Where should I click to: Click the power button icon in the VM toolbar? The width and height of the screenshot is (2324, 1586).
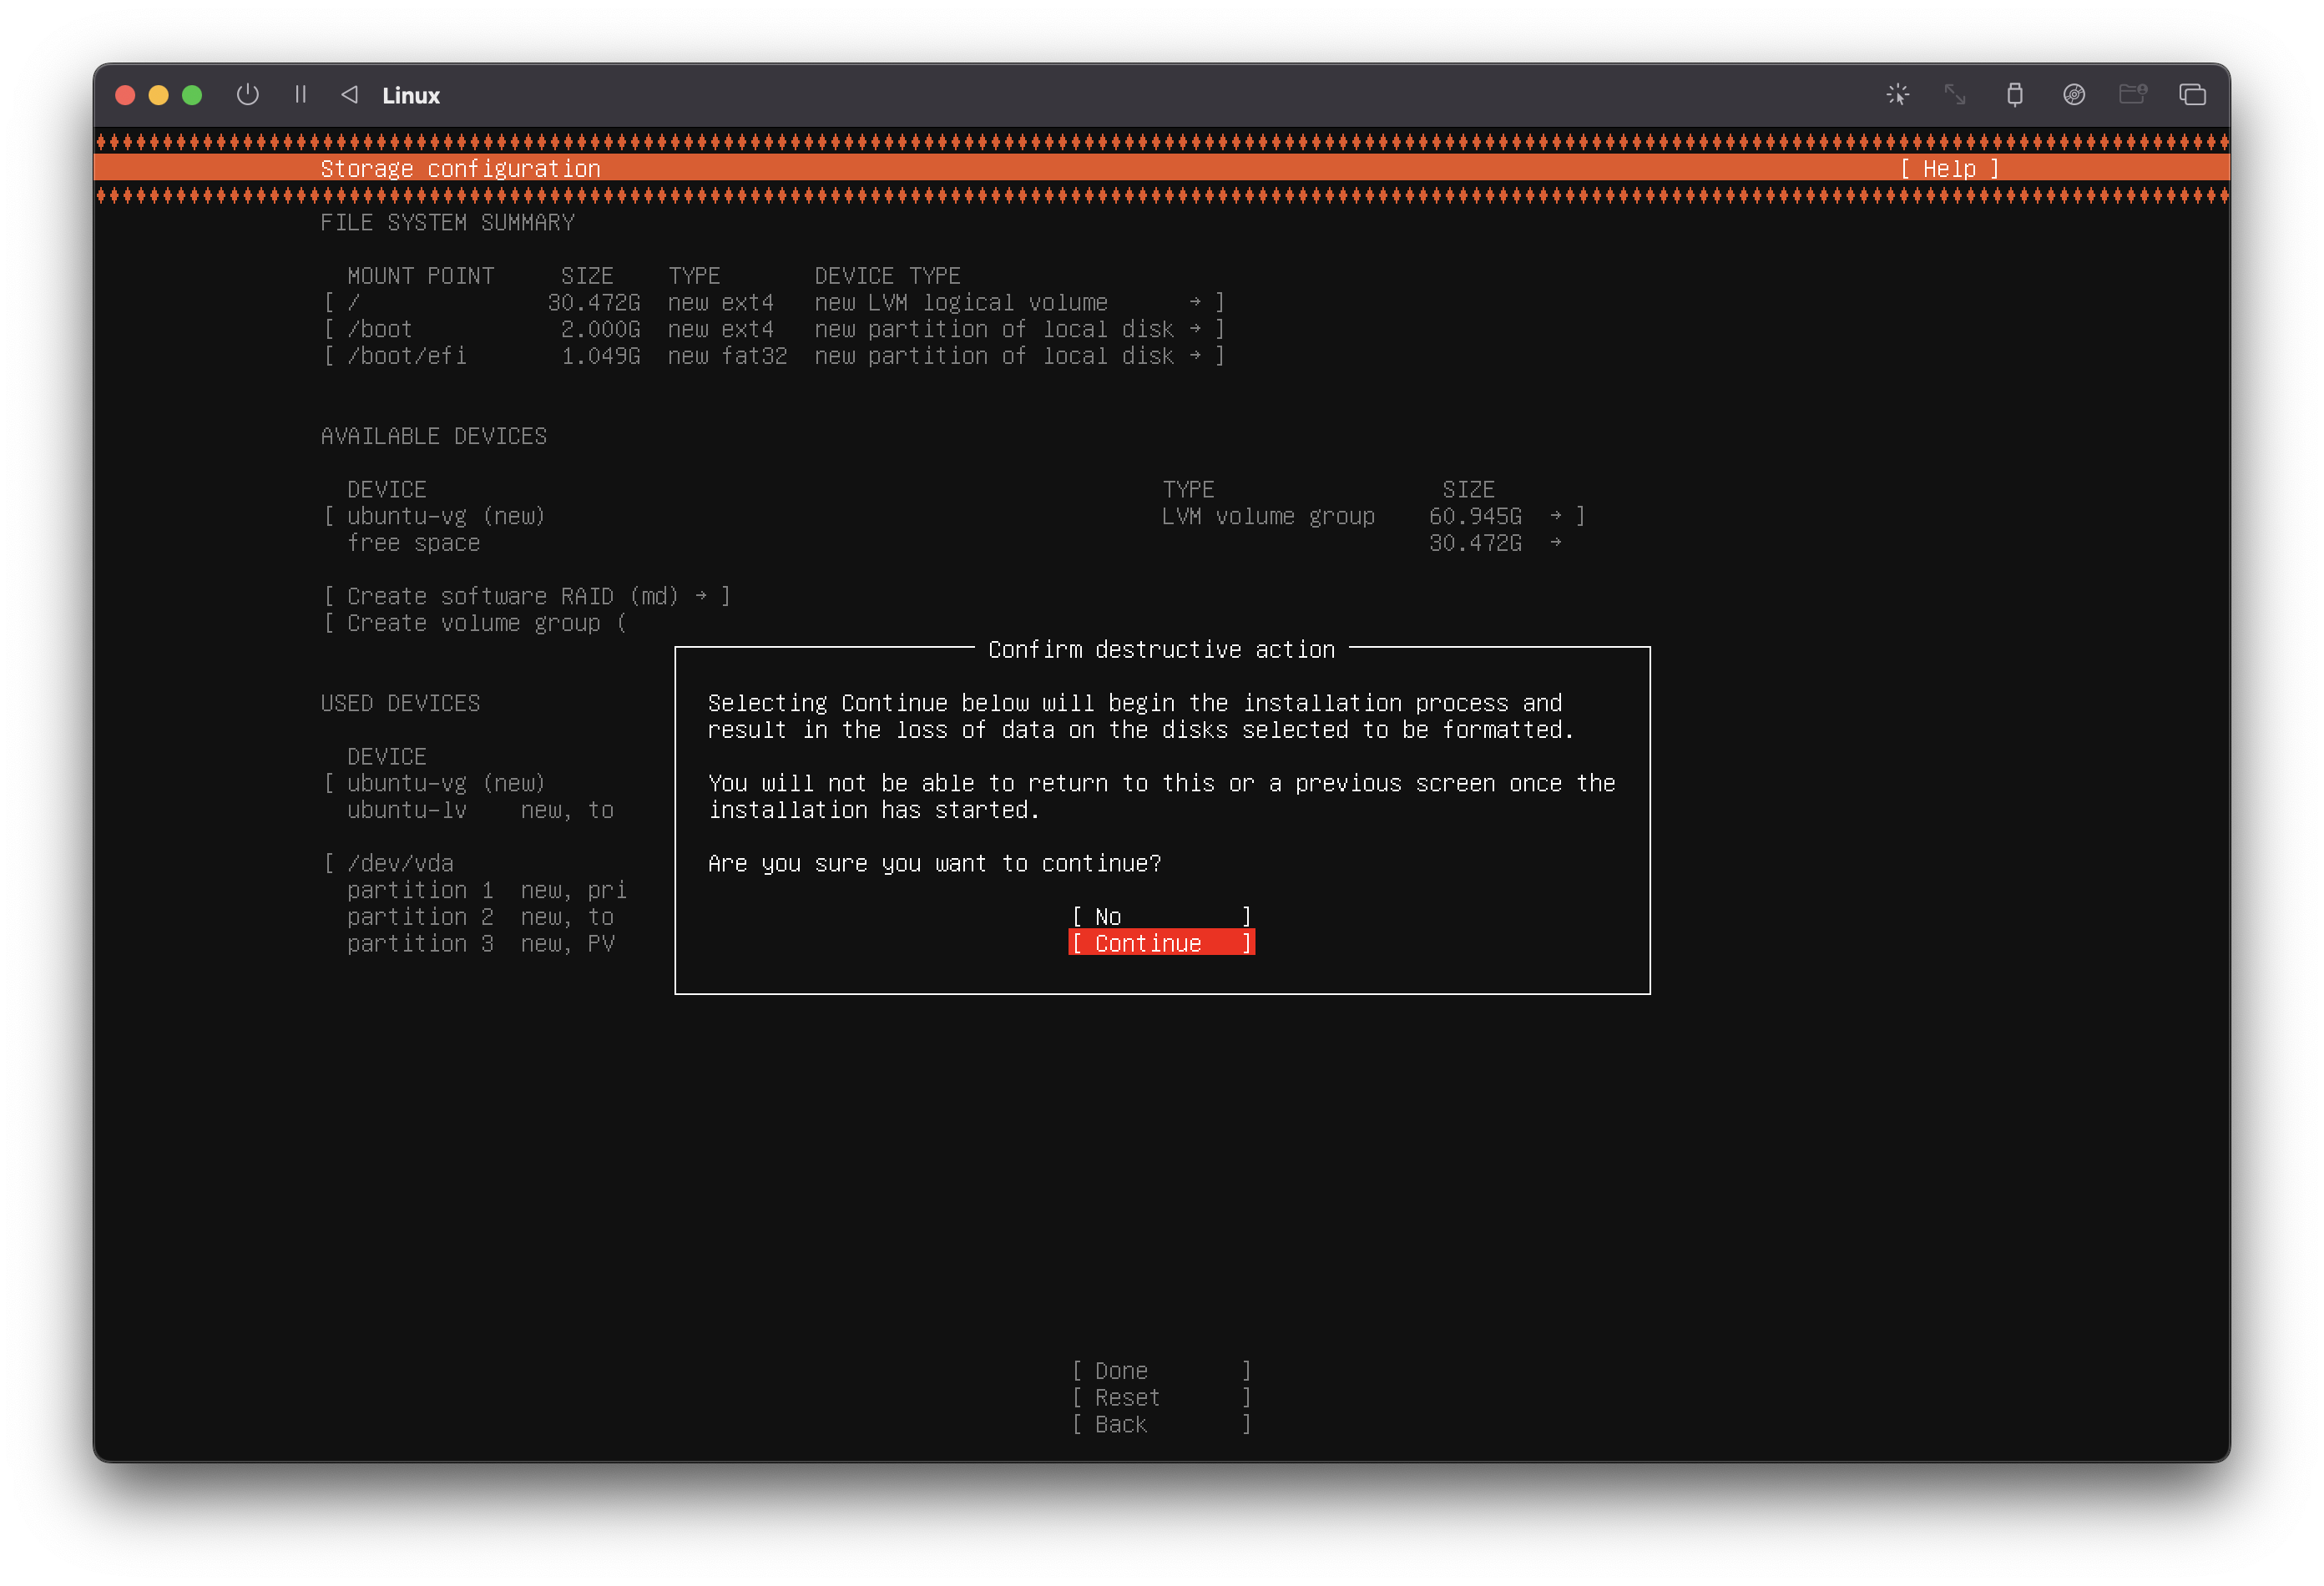tap(247, 95)
